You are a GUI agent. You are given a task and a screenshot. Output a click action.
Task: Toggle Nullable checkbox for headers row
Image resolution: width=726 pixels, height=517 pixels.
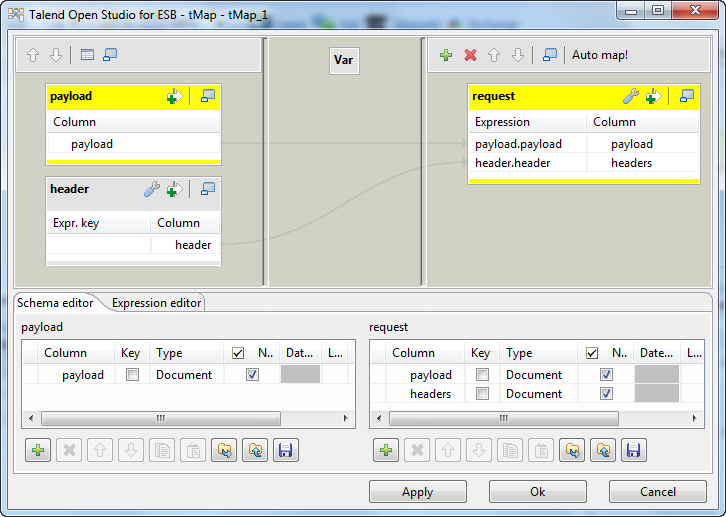pos(606,394)
